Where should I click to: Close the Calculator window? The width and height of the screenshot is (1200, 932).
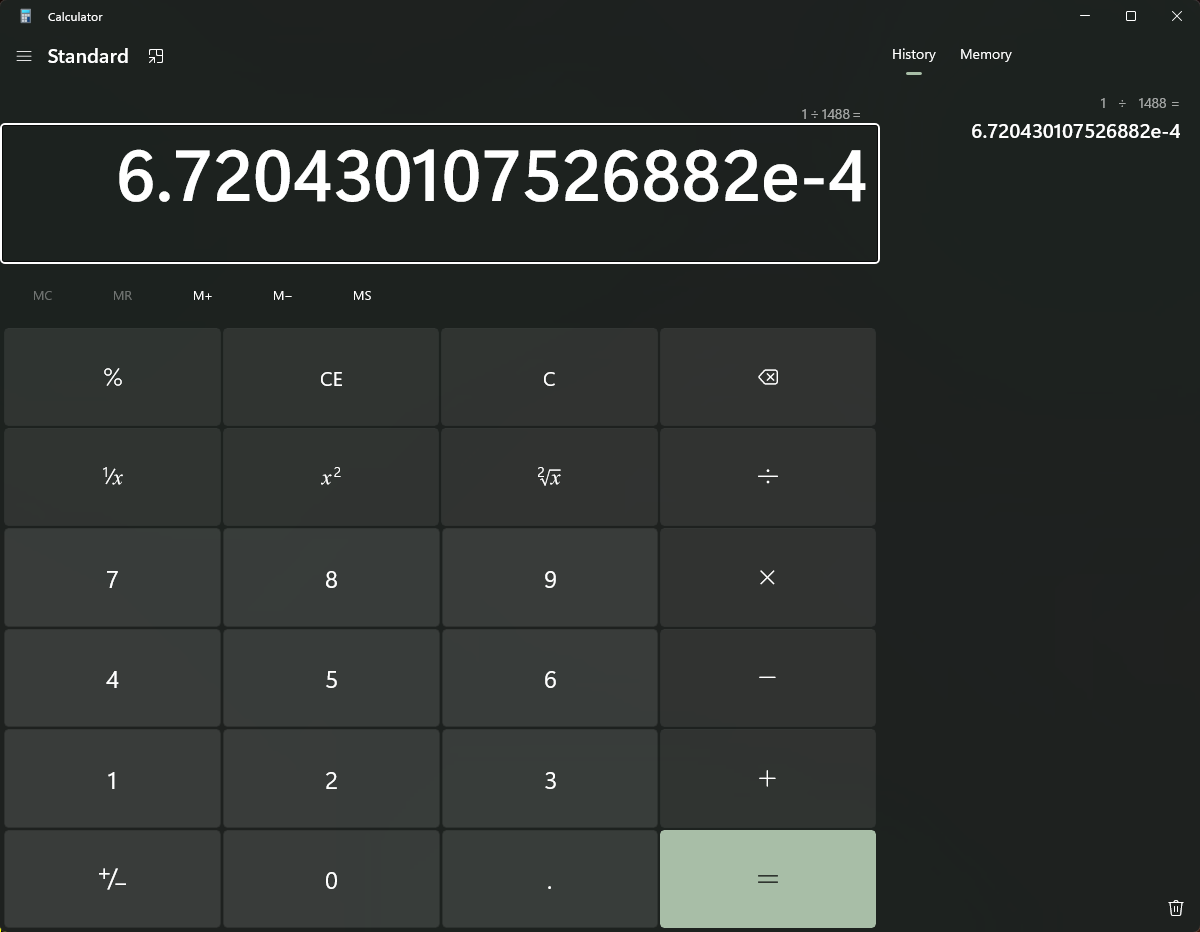click(1177, 16)
